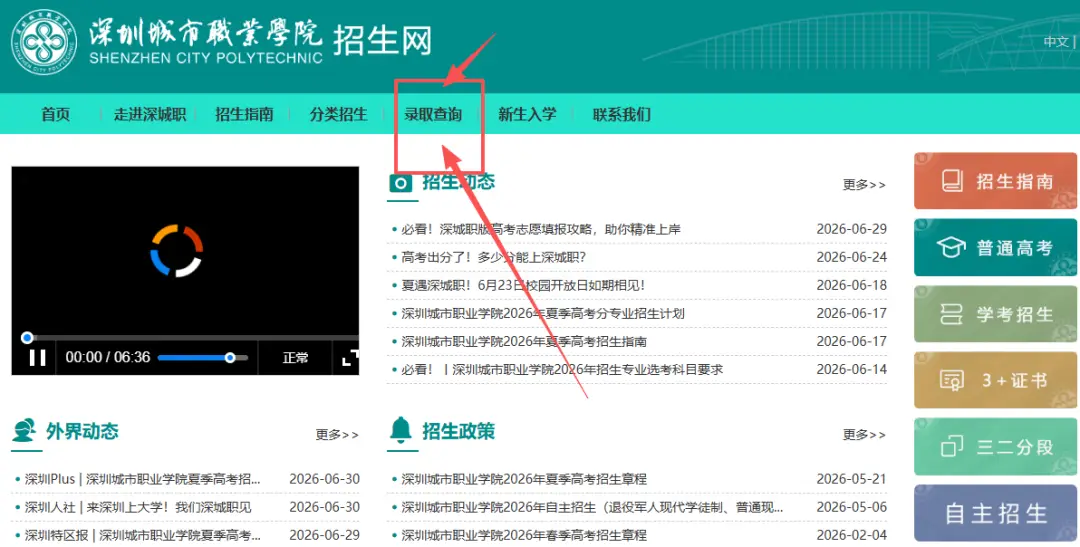
Task: Pause the video with the pause icon
Action: [37, 358]
